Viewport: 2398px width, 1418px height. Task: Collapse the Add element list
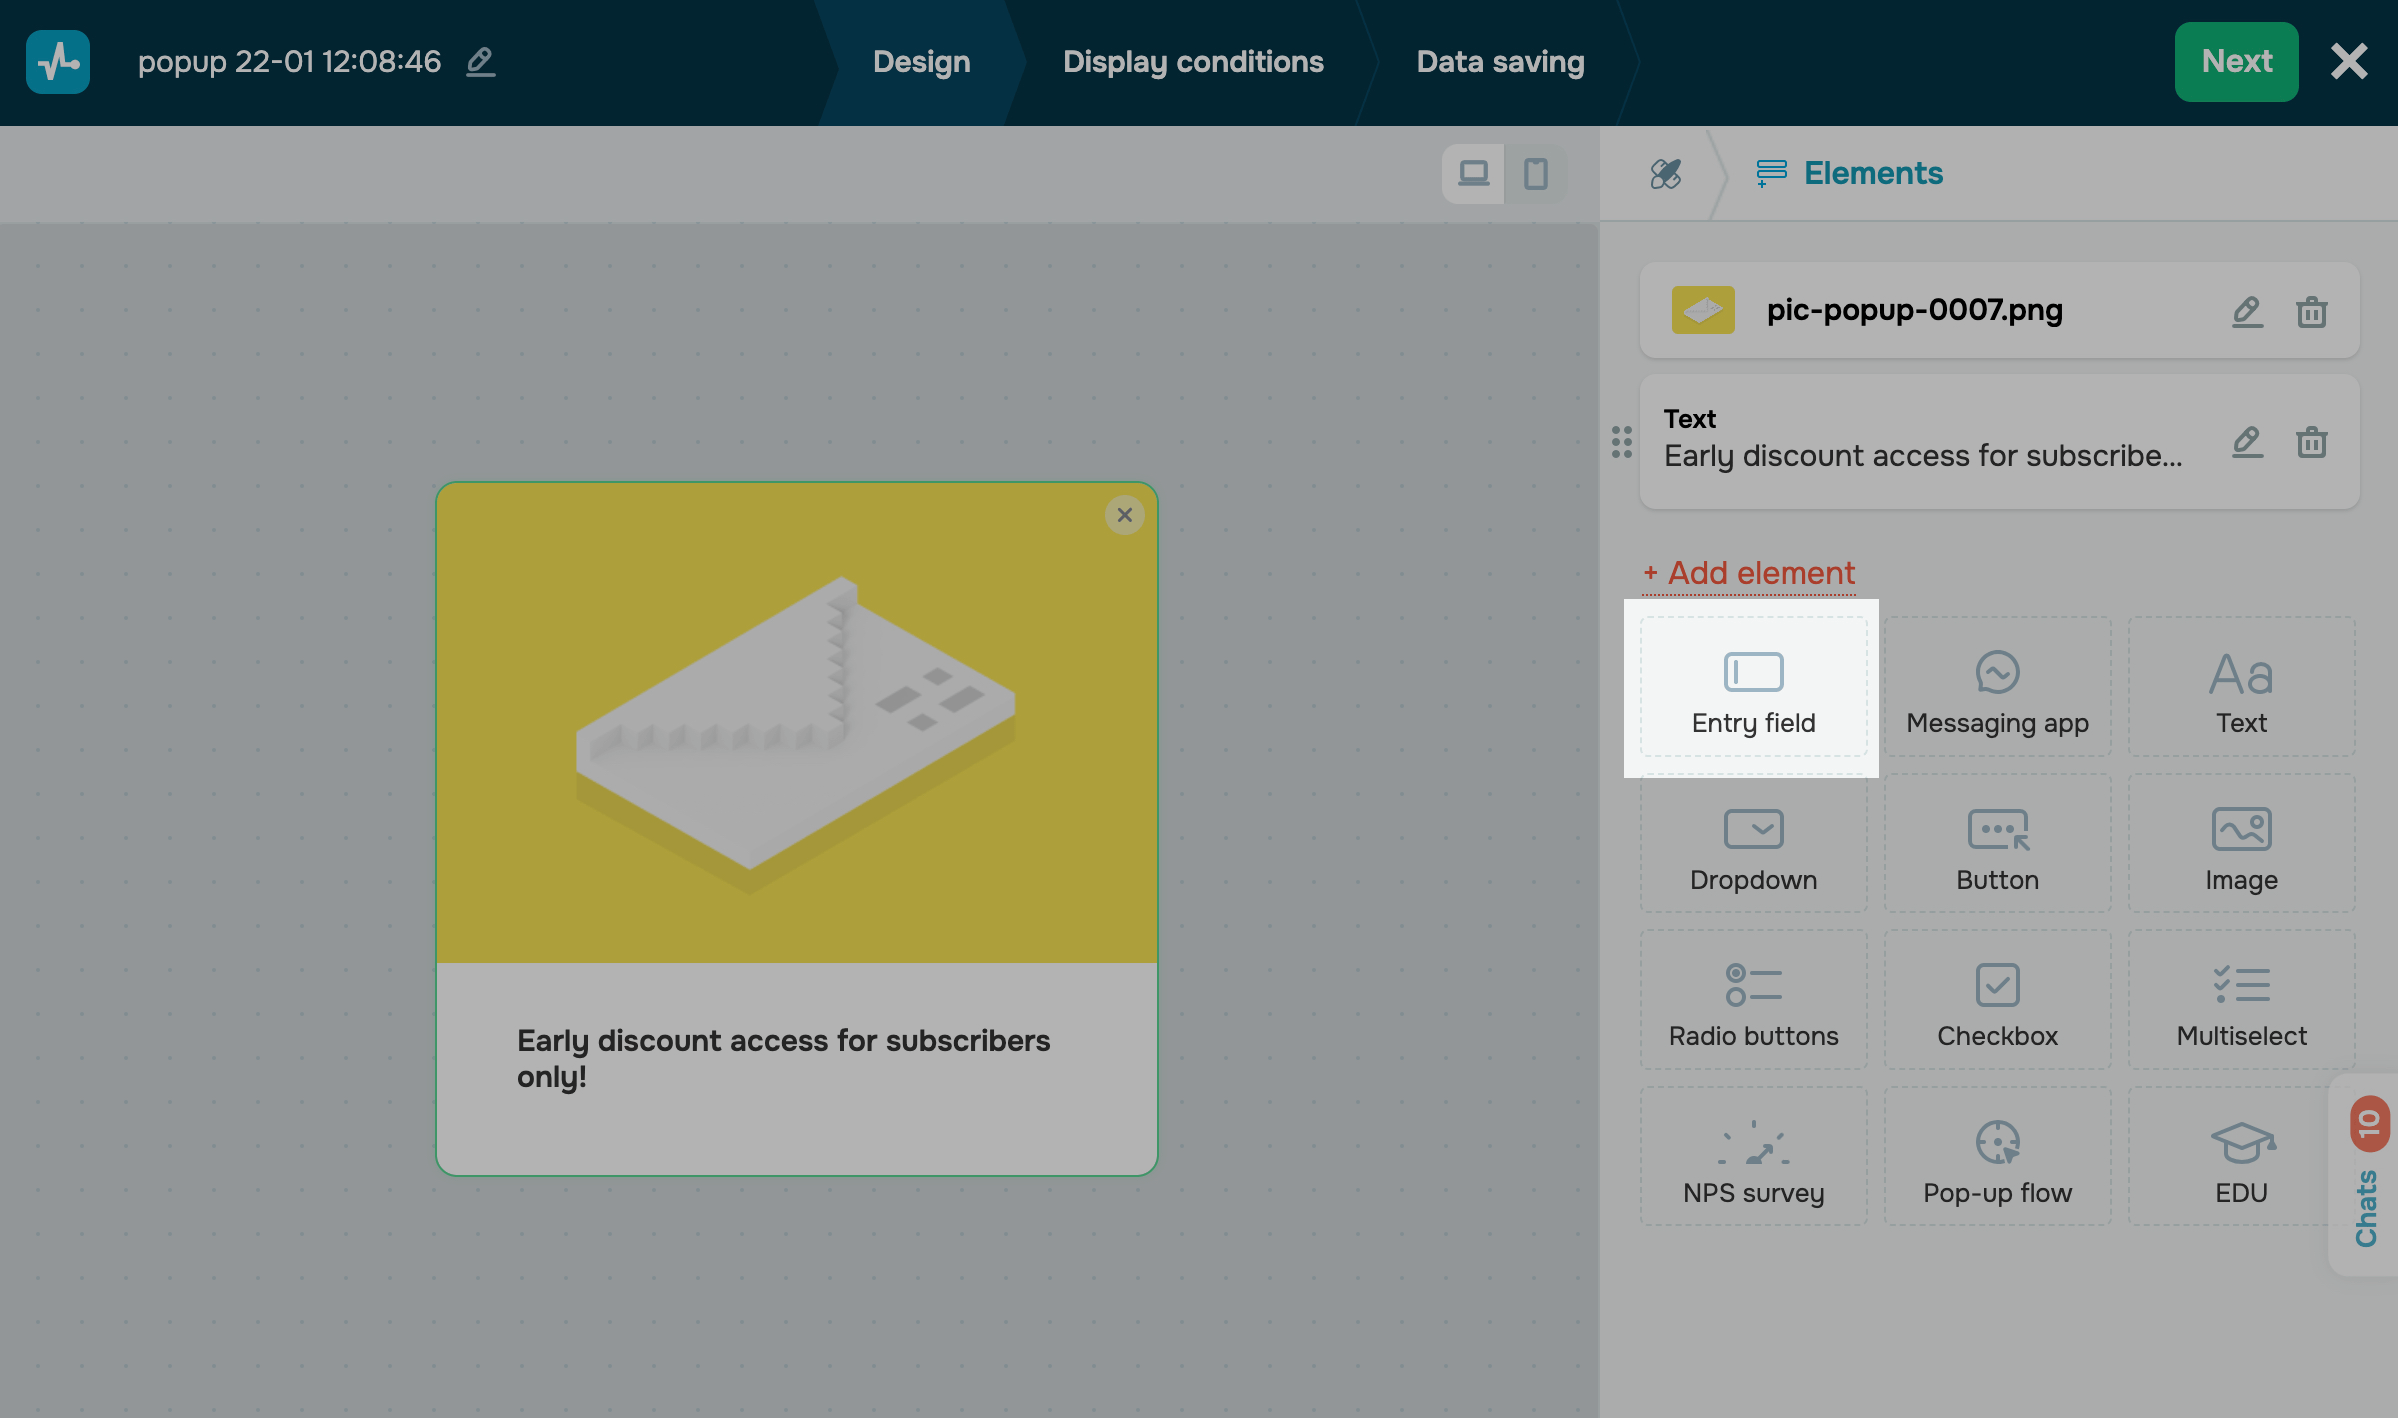[1748, 573]
